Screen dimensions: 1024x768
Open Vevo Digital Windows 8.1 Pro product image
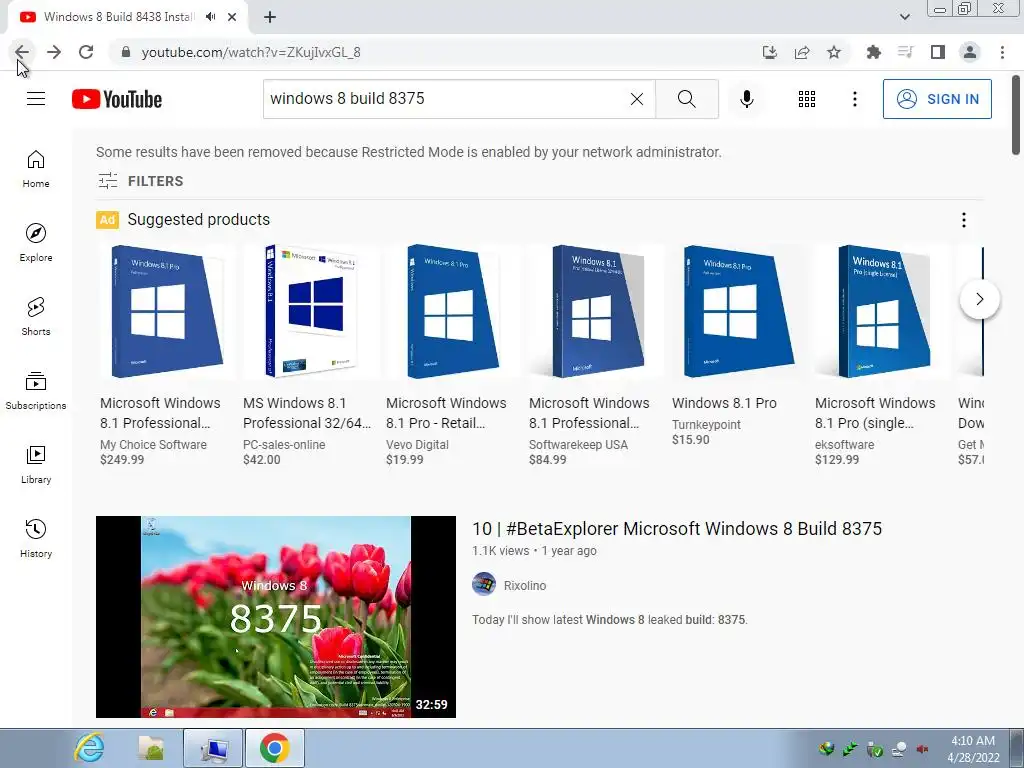(x=453, y=312)
